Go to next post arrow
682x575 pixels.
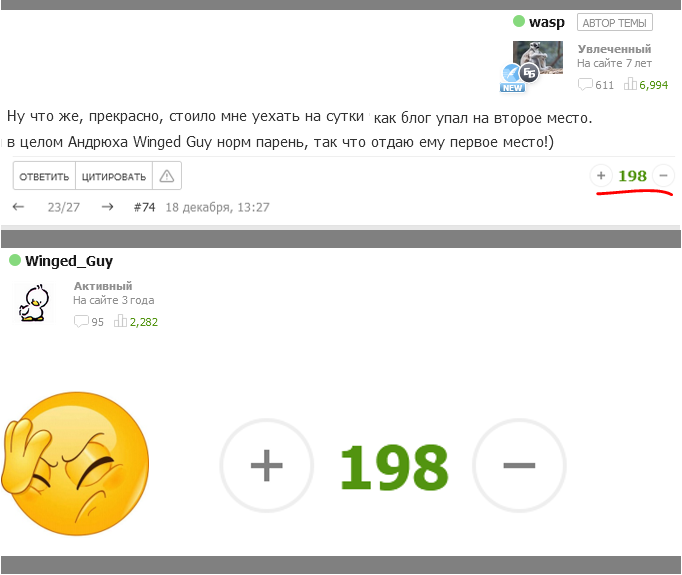[107, 207]
